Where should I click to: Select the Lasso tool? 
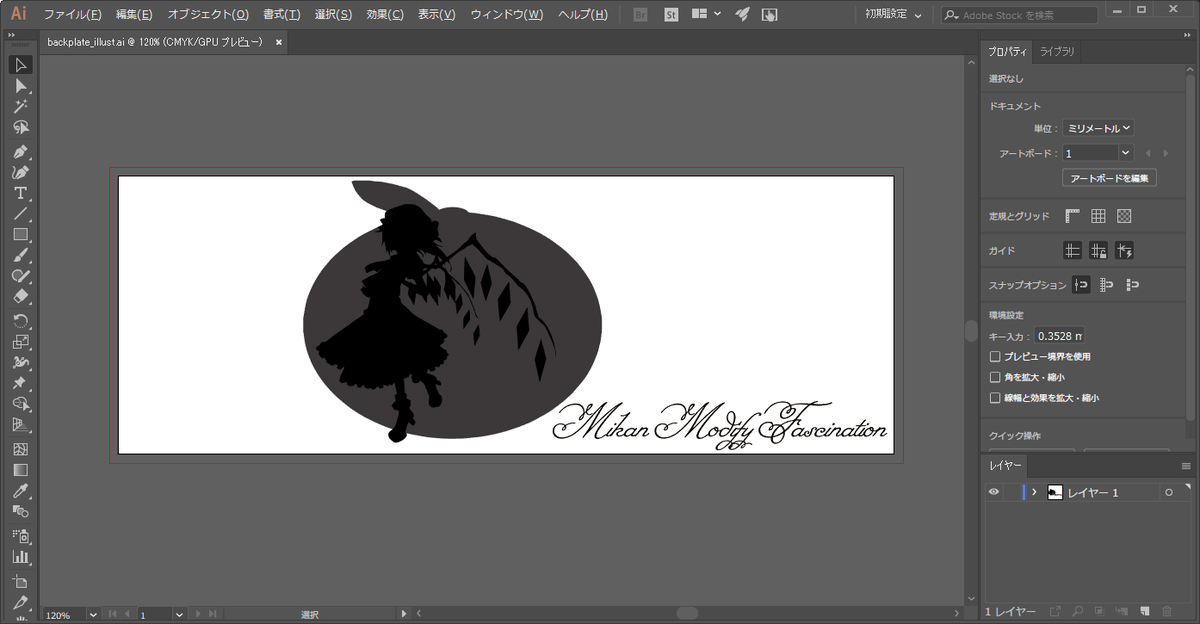(20, 128)
